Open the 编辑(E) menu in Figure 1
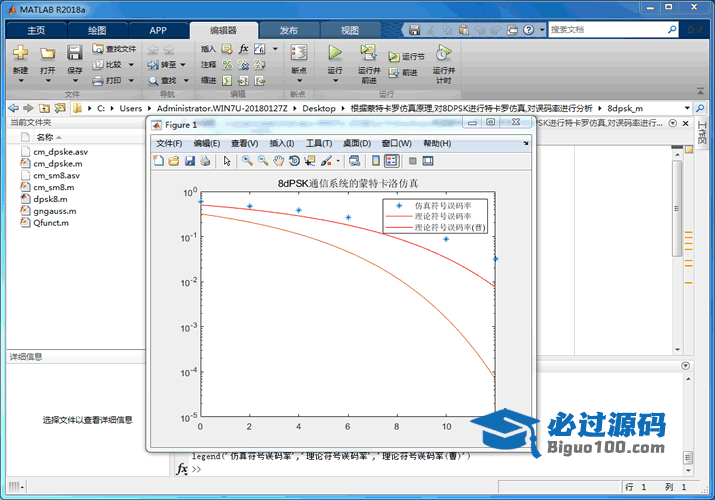This screenshot has height=500, width=715. coord(207,144)
